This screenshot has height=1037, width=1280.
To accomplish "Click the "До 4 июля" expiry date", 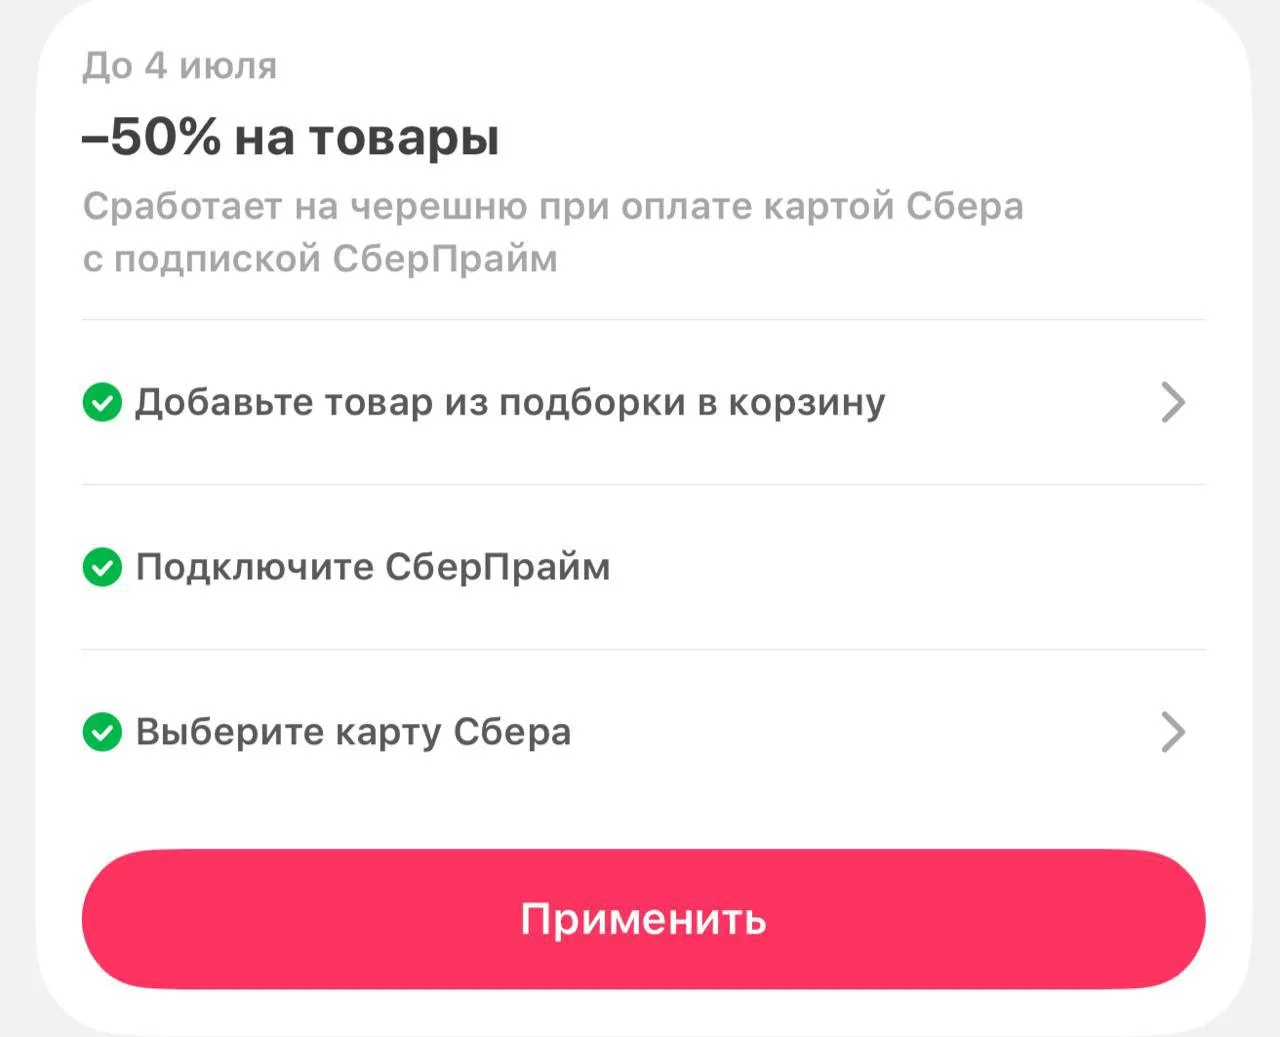I will point(180,66).
